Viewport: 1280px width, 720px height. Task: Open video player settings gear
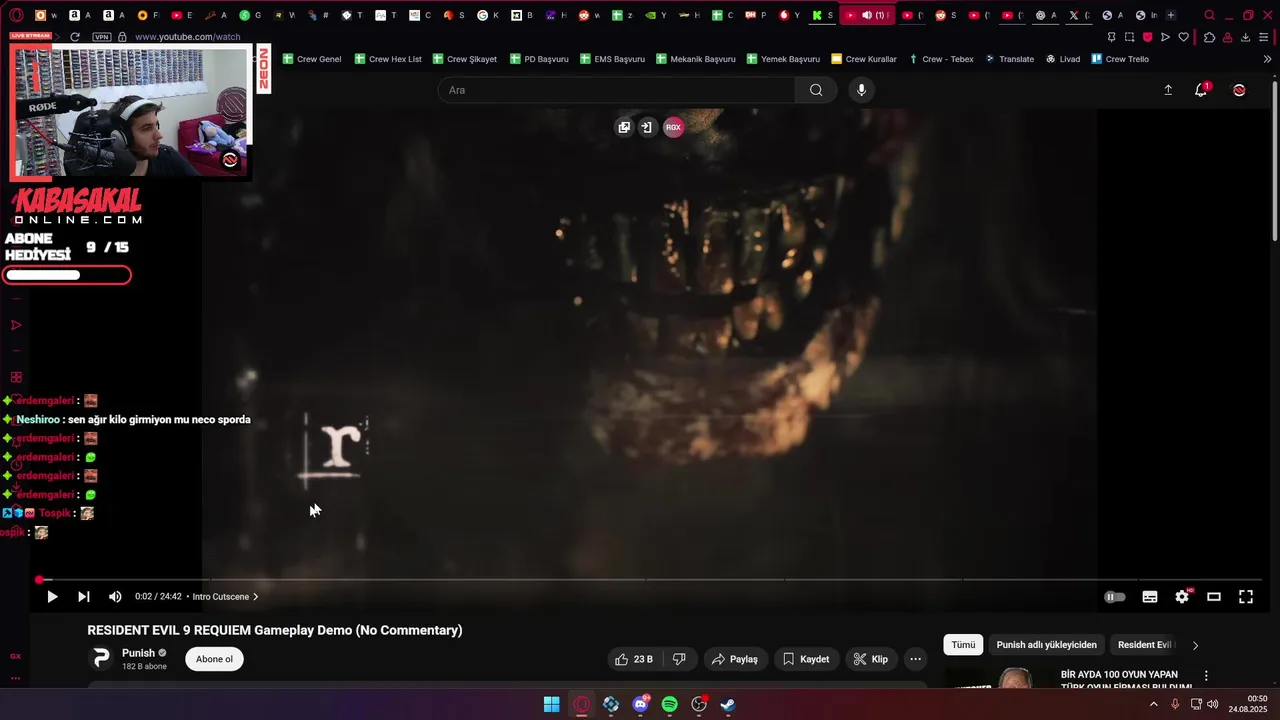pyautogui.click(x=1182, y=597)
